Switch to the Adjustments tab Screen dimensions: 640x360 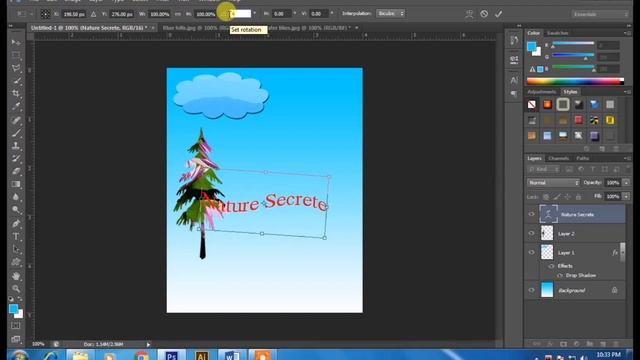[542, 92]
